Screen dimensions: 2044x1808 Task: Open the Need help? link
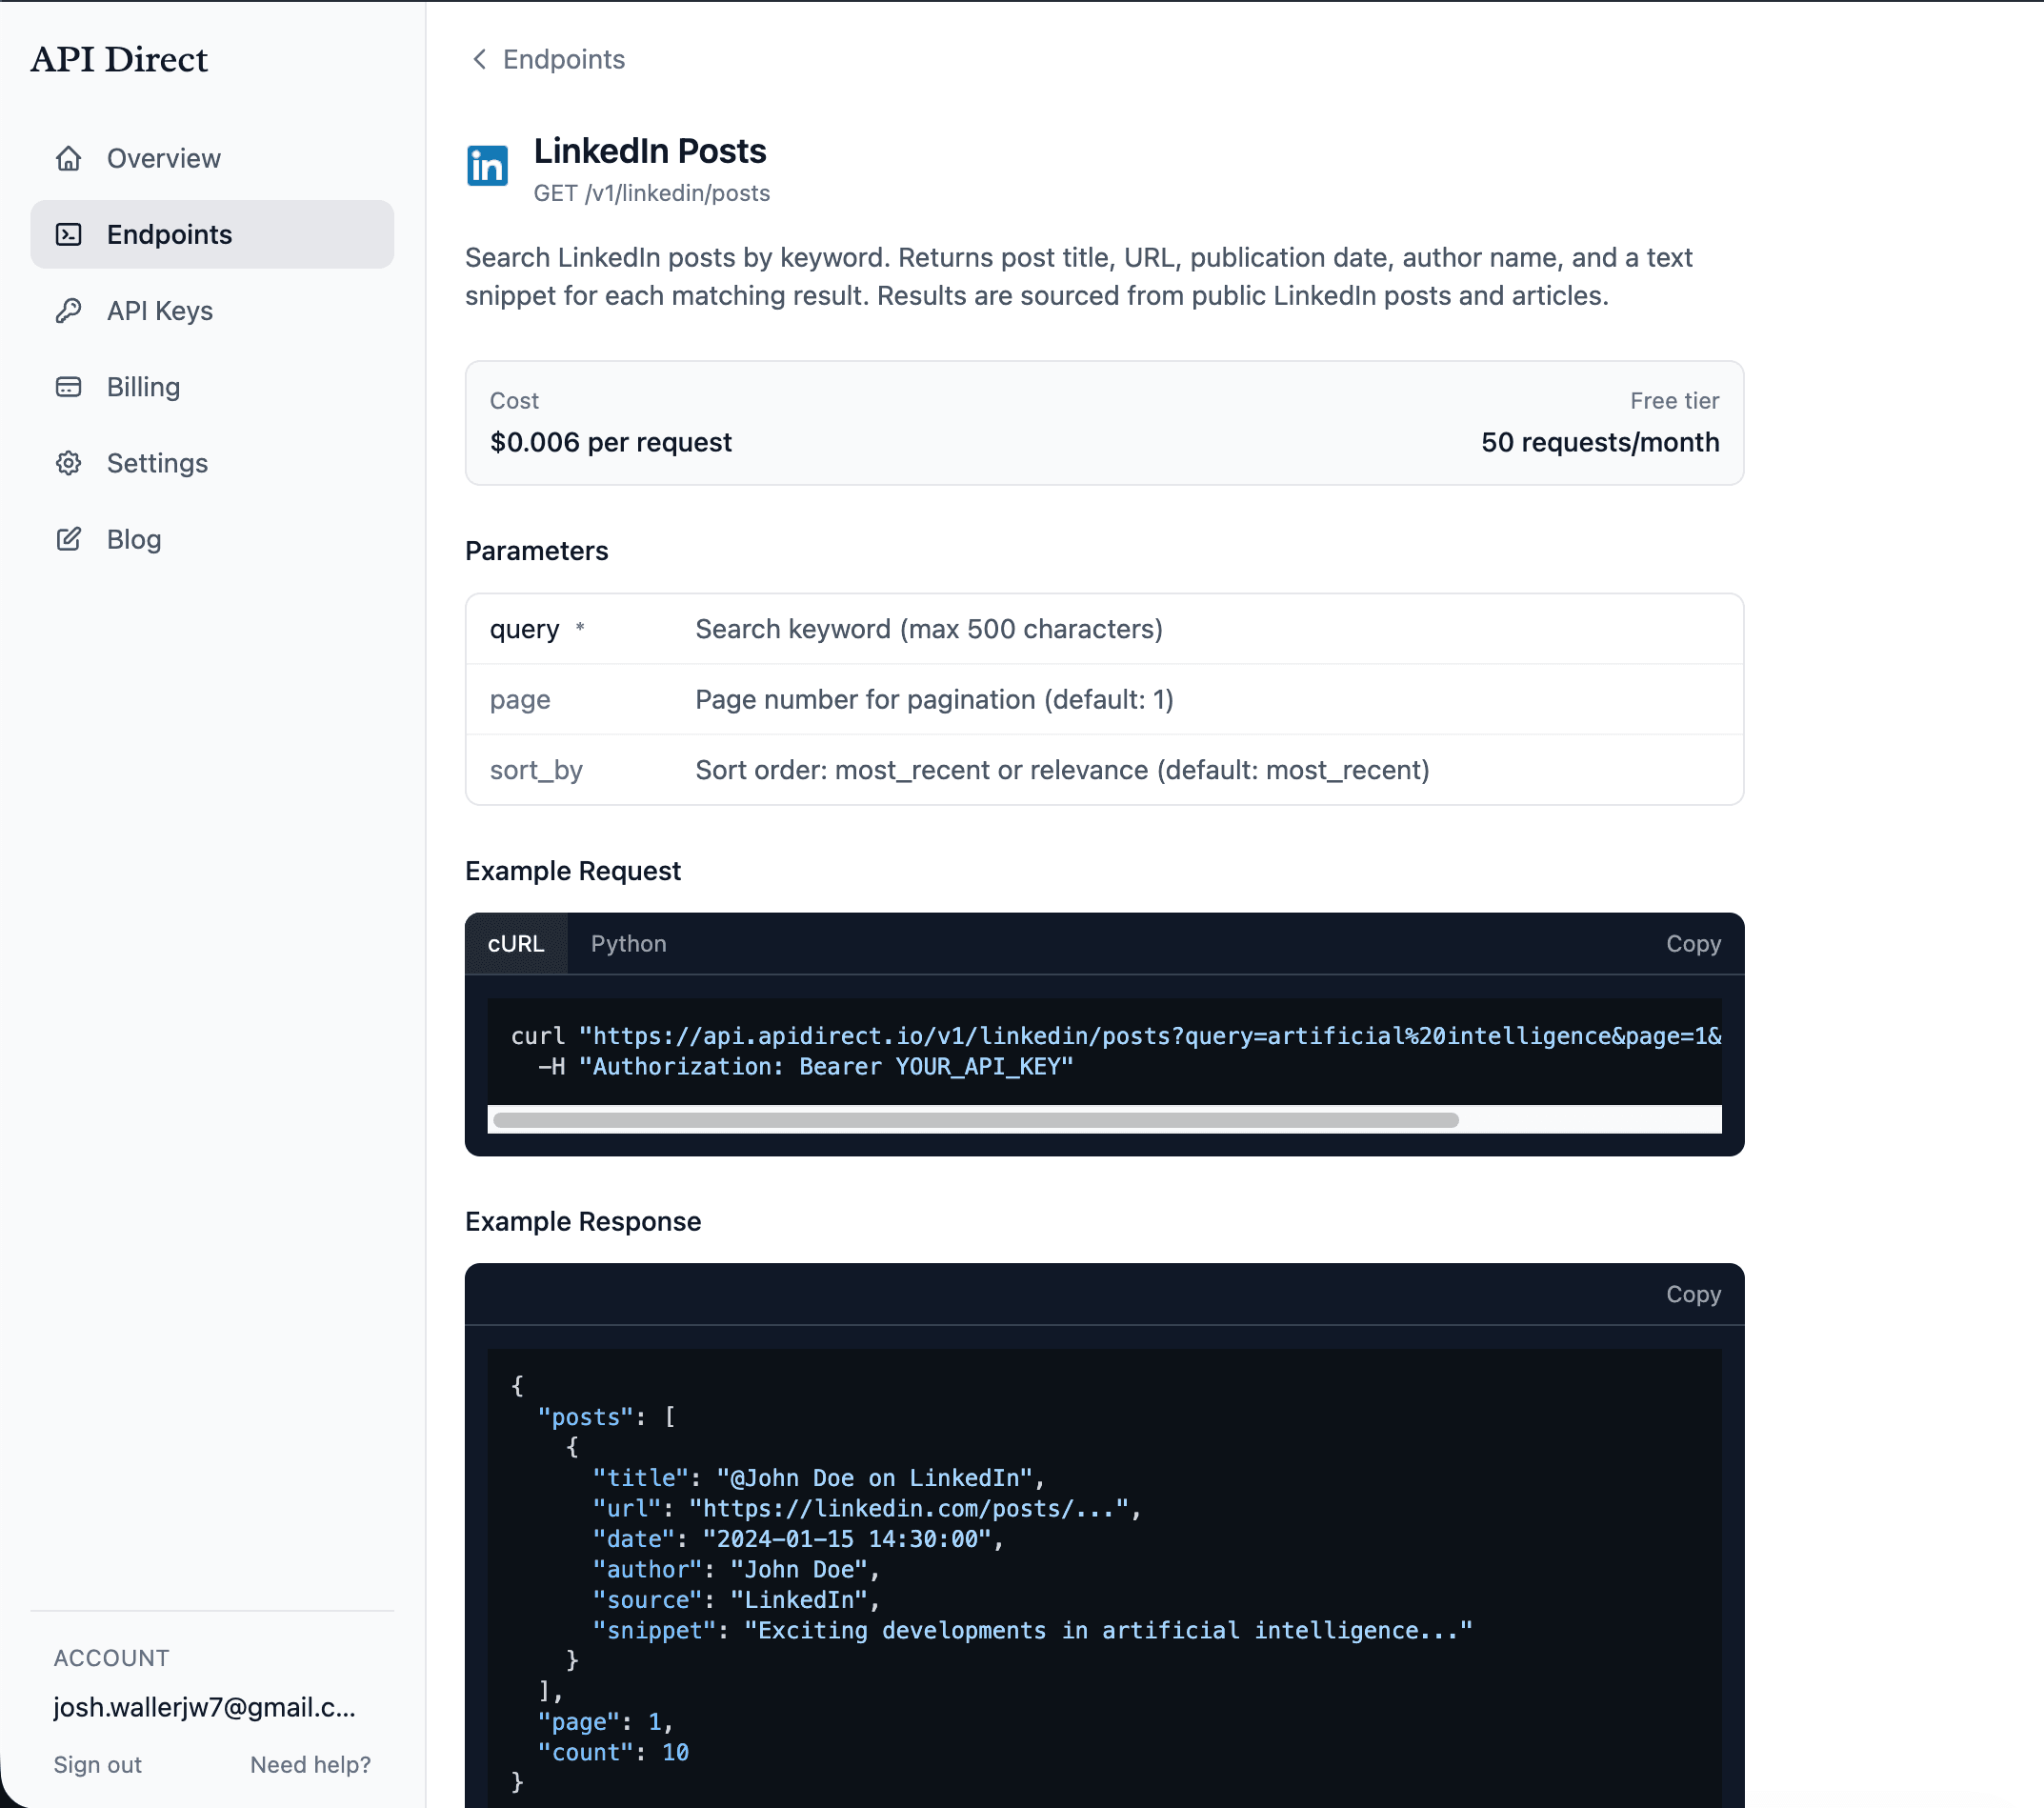point(310,1765)
